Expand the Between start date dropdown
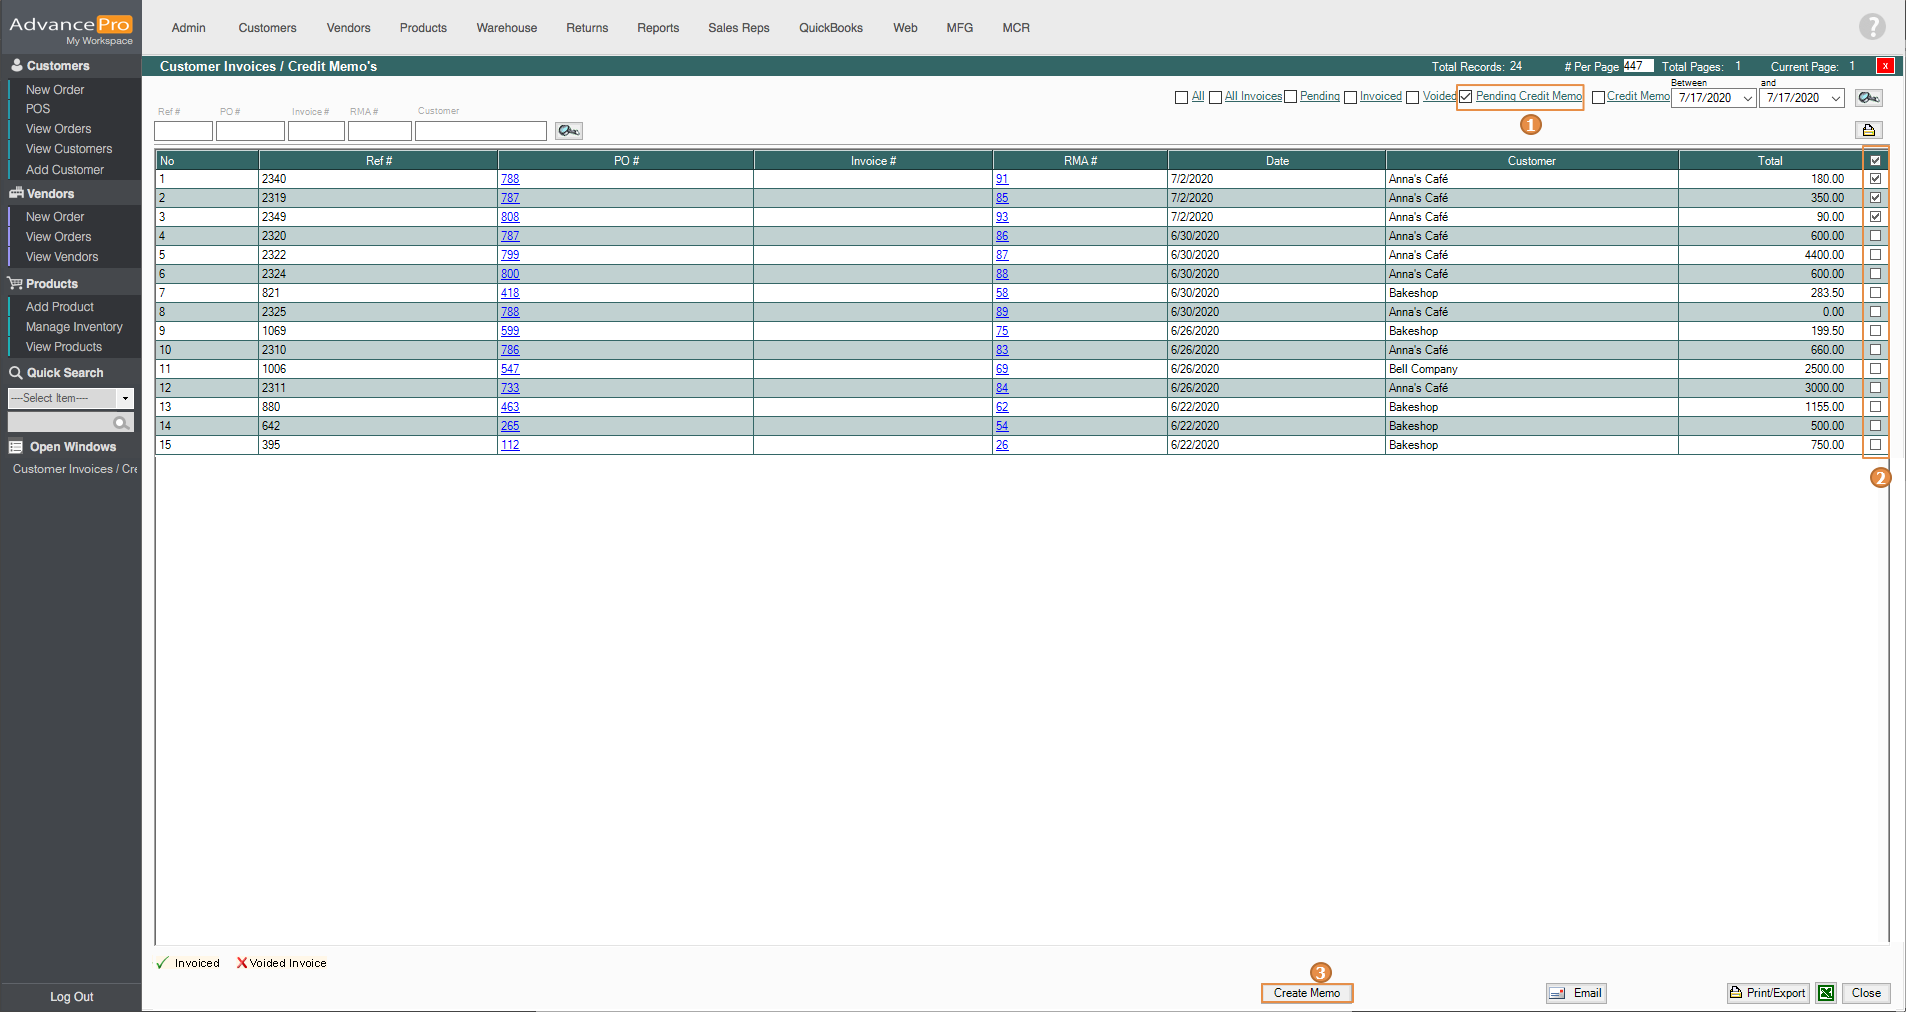 [1747, 98]
